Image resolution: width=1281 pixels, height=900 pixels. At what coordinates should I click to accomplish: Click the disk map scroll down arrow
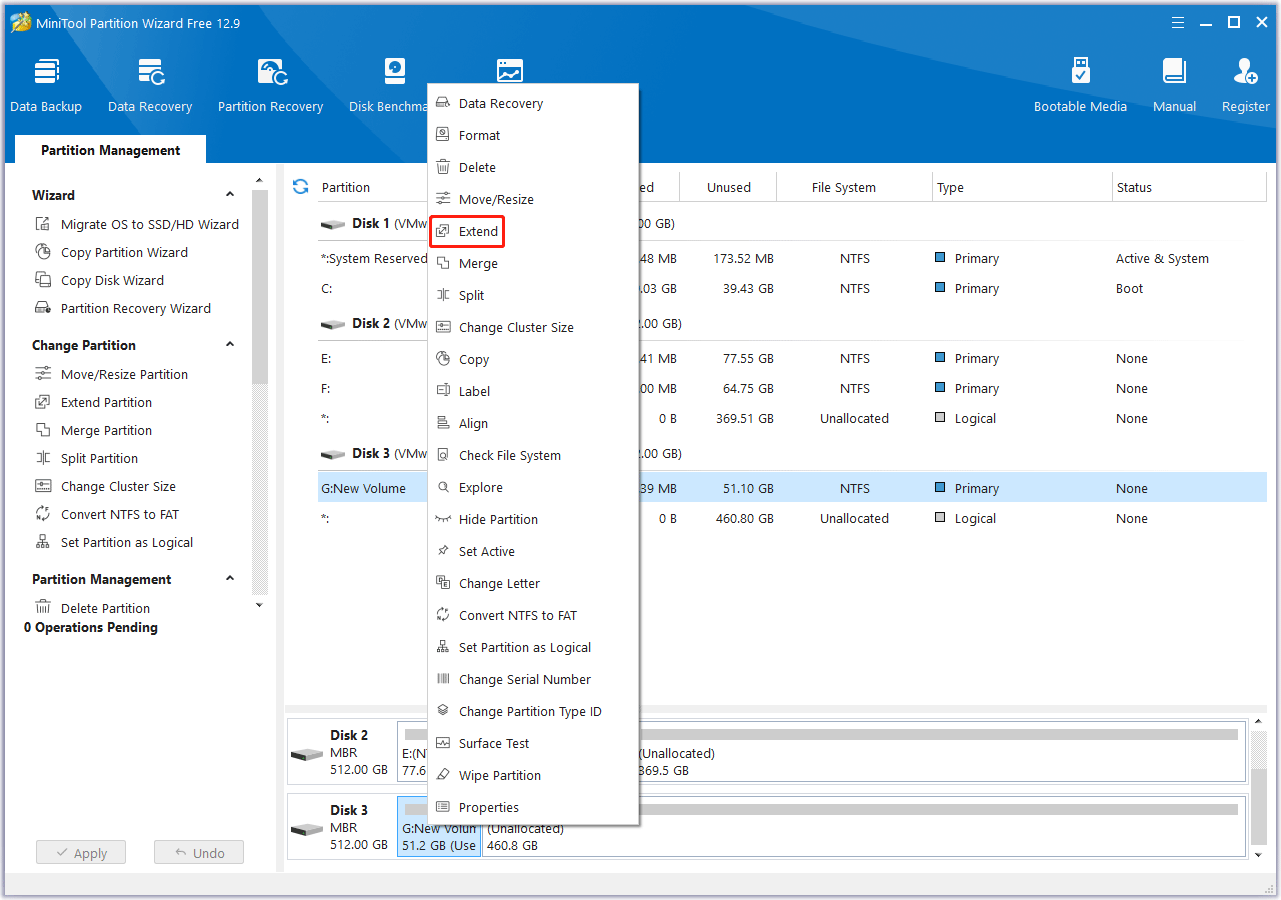[x=1258, y=856]
